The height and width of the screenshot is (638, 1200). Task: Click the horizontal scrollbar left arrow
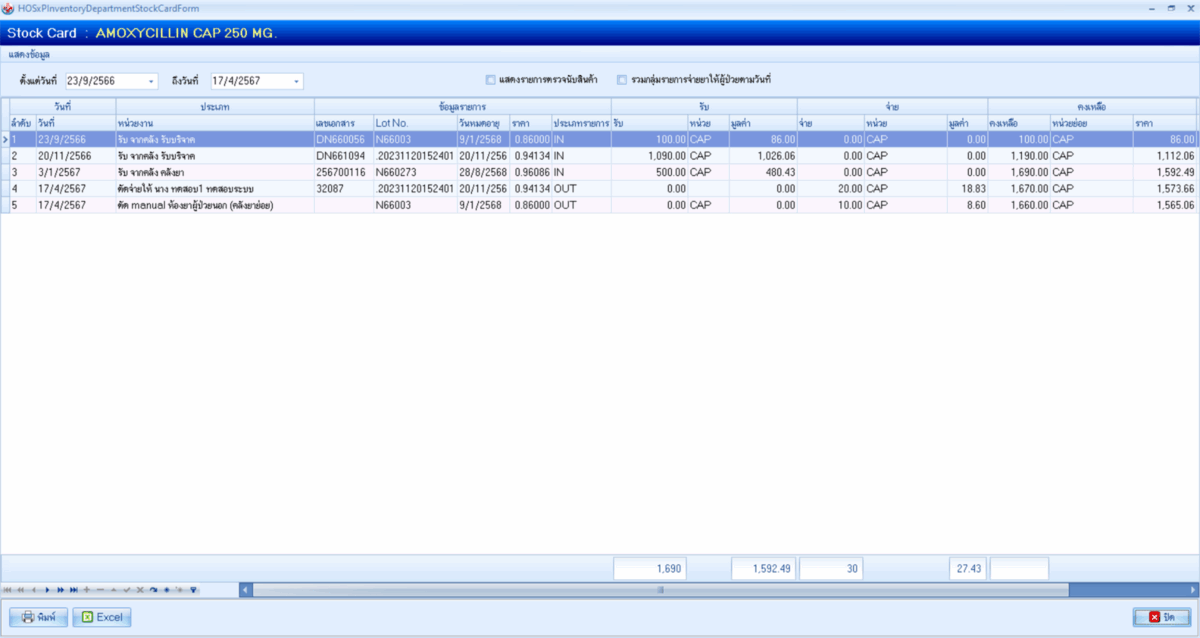pyautogui.click(x=246, y=590)
